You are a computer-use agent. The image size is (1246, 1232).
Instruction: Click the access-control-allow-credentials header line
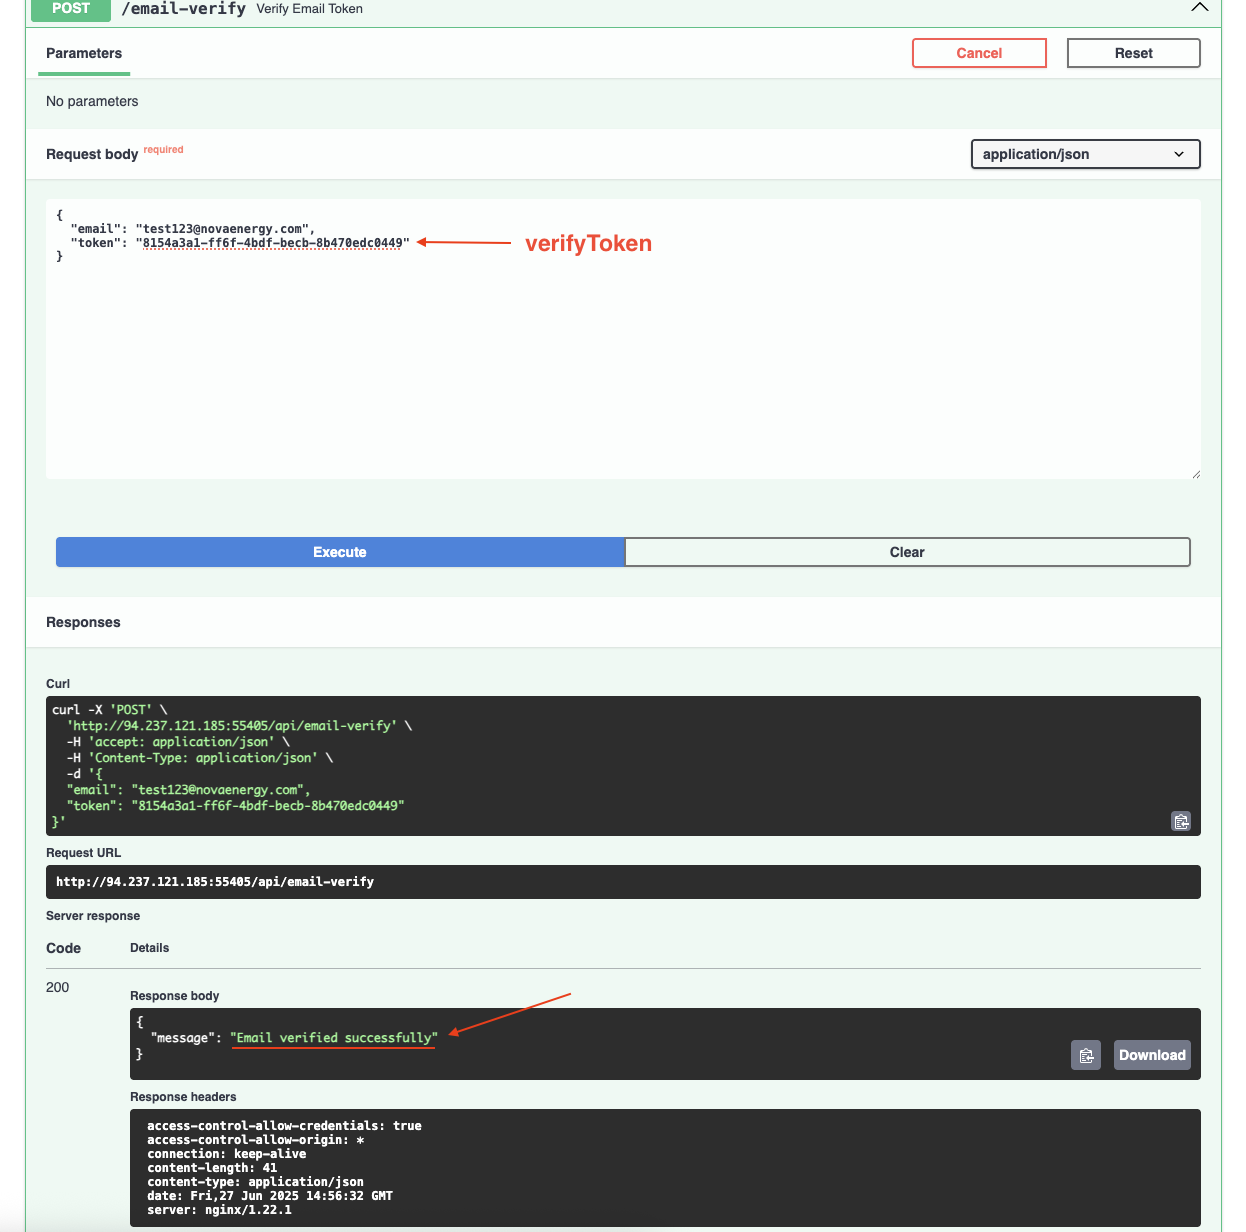284,1126
